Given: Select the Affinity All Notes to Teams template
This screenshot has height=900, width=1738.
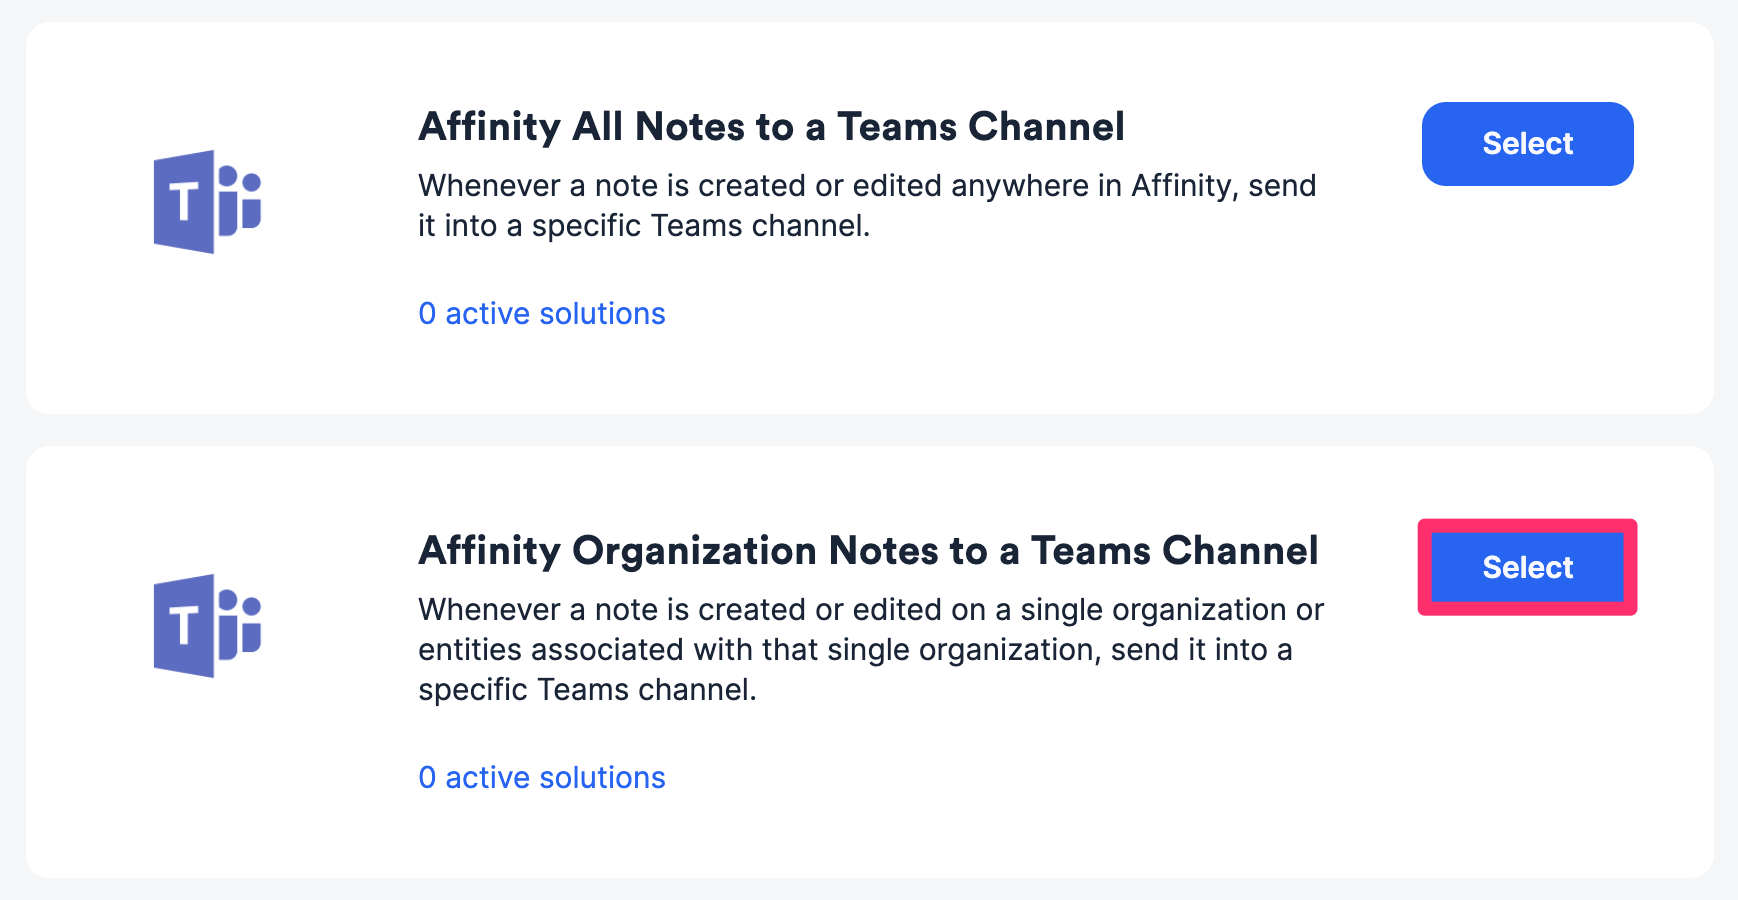Looking at the screenshot, I should point(1527,143).
